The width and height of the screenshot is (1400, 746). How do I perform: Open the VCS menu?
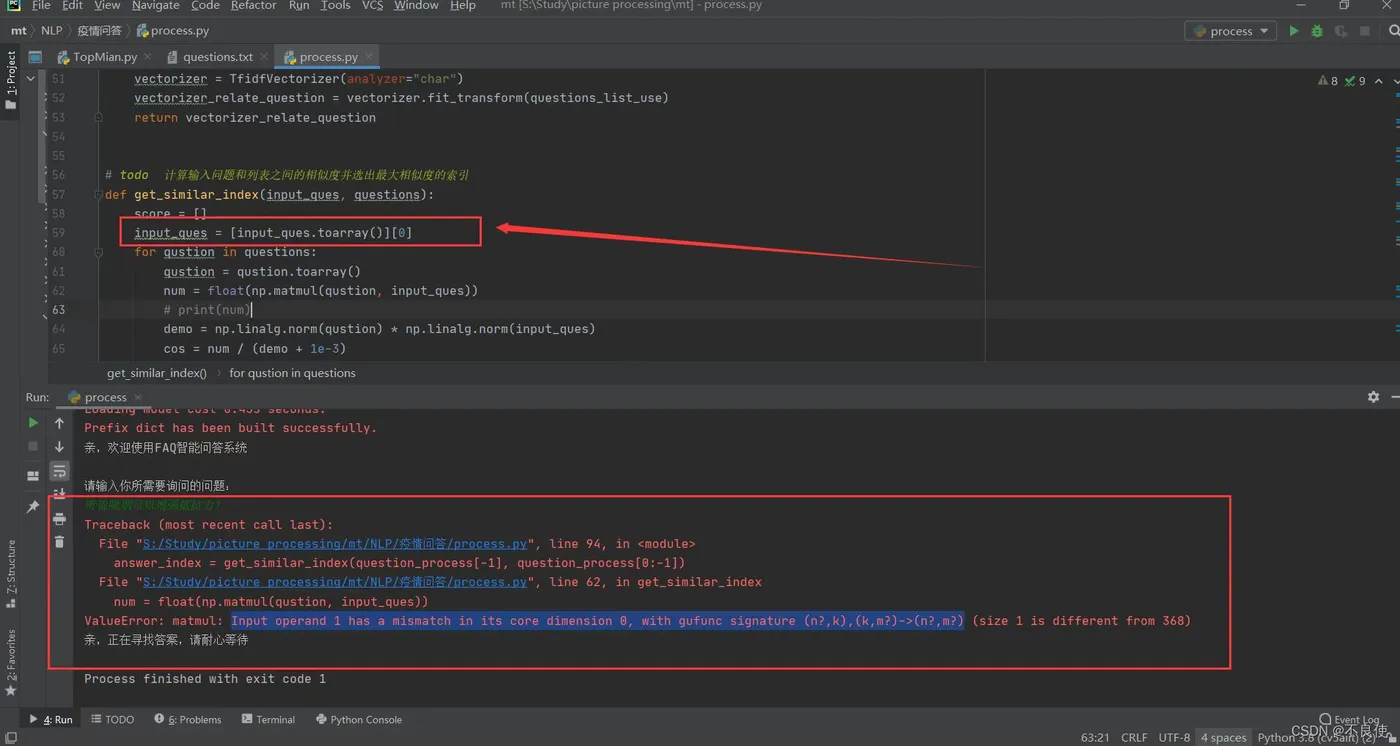point(372,5)
